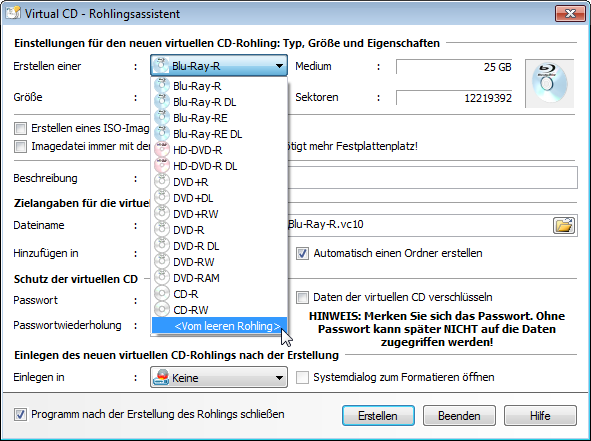Open Hilfe button
The width and height of the screenshot is (591, 441).
tap(540, 416)
